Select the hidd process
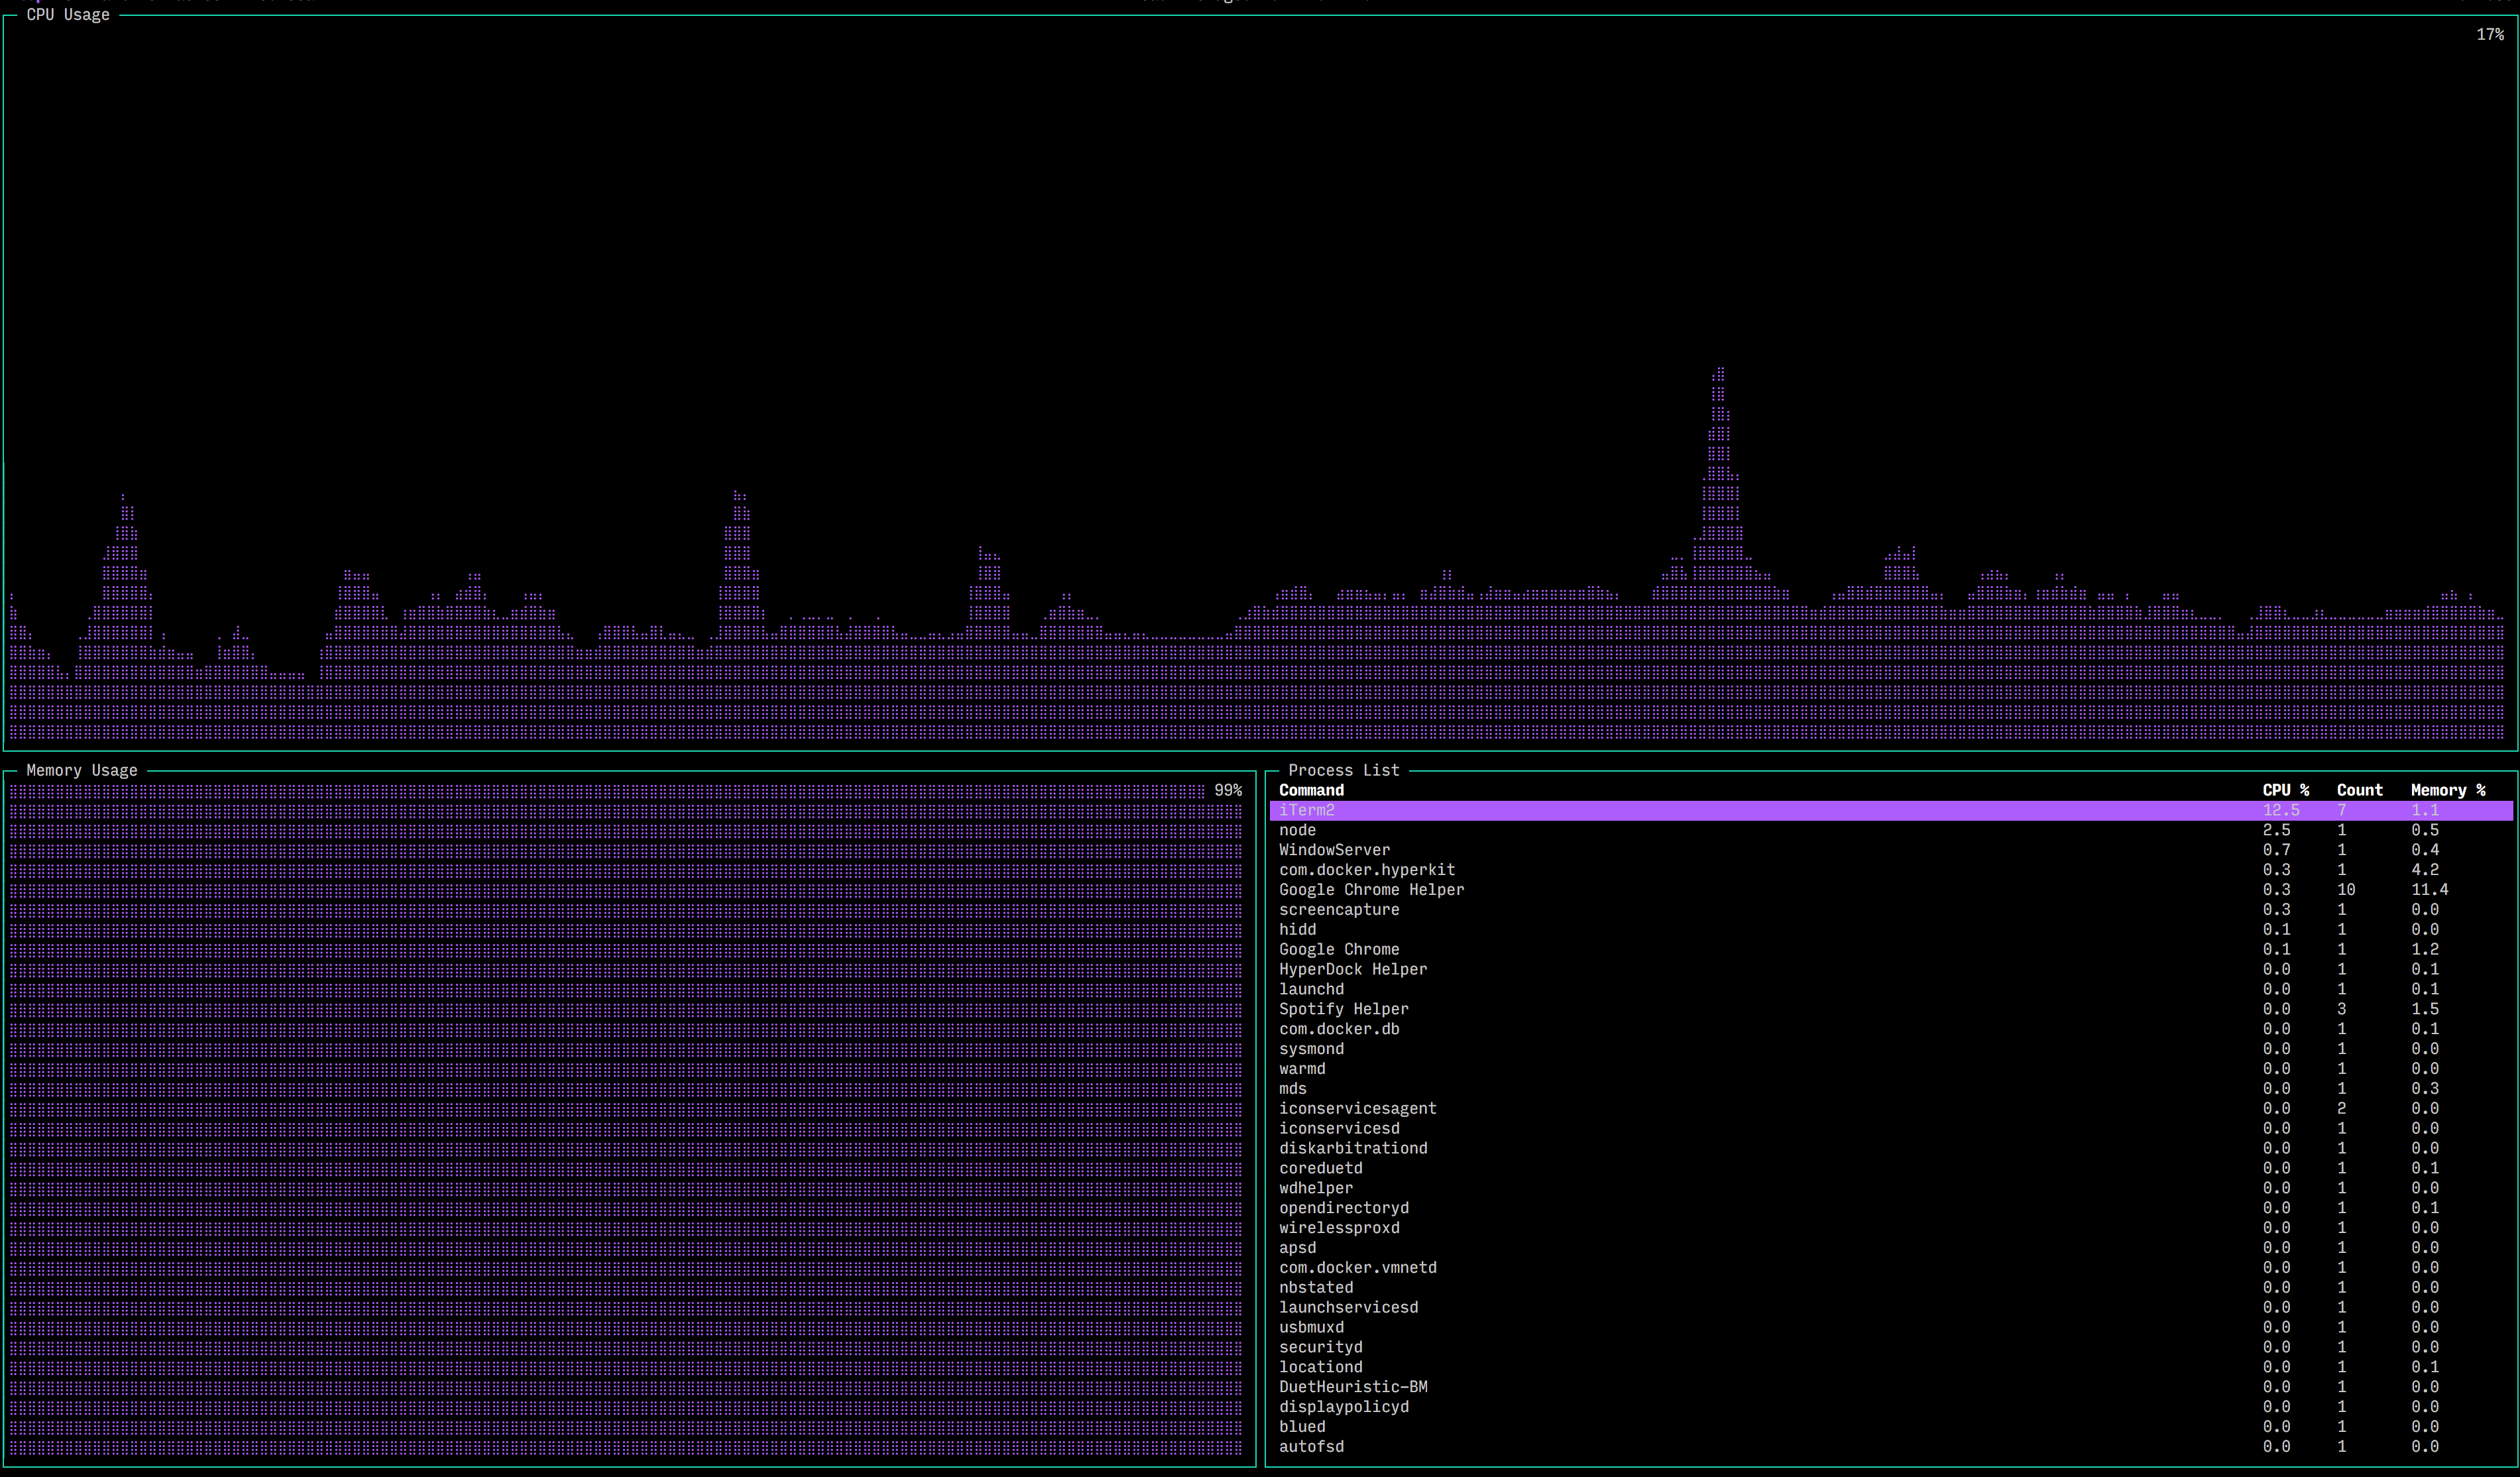The height and width of the screenshot is (1477, 2520). (x=1891, y=930)
